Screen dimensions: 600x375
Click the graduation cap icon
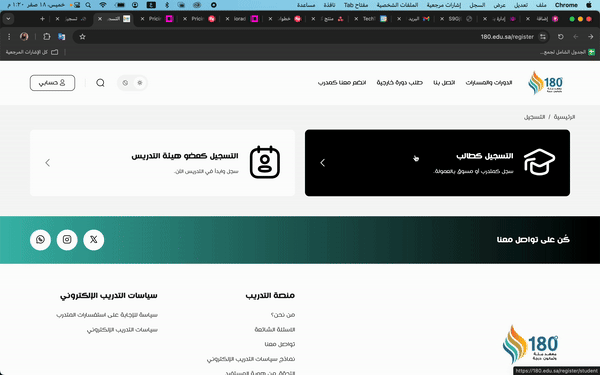(x=540, y=162)
